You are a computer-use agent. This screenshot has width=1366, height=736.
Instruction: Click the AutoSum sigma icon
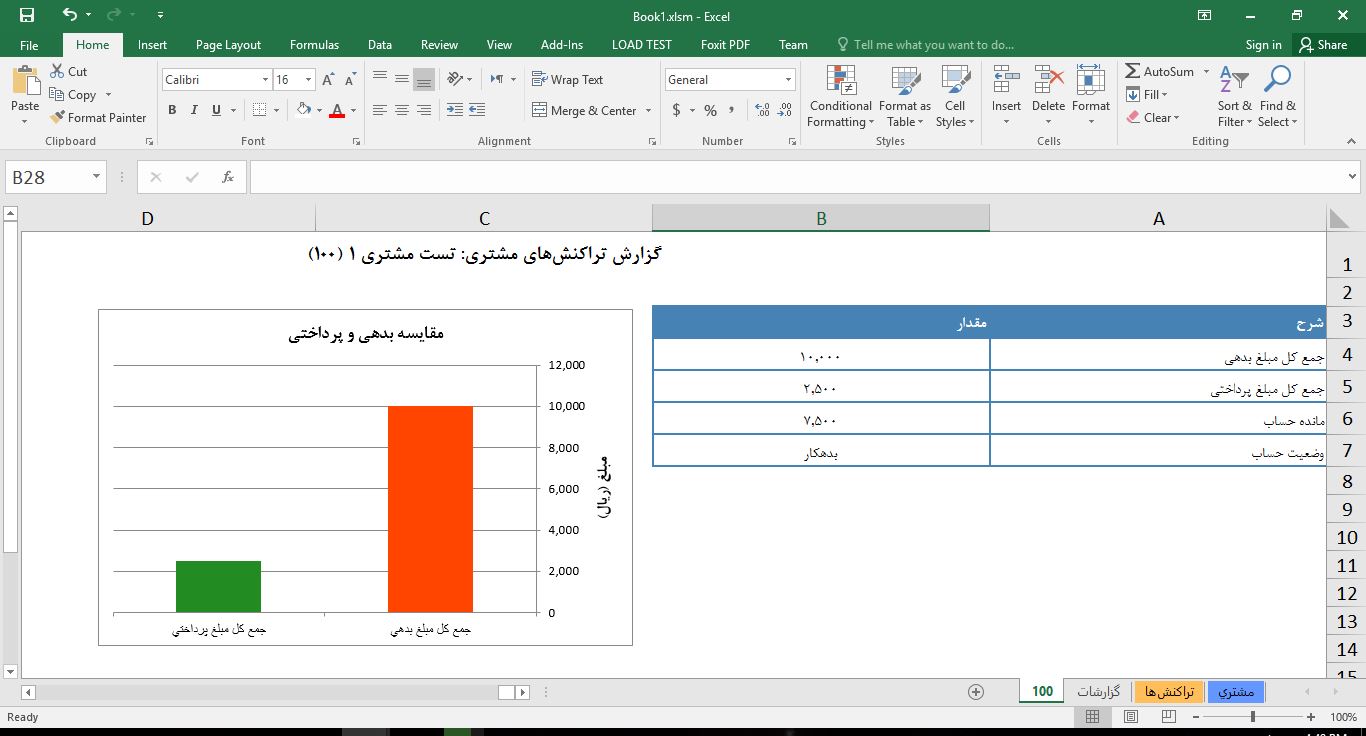click(x=1132, y=72)
